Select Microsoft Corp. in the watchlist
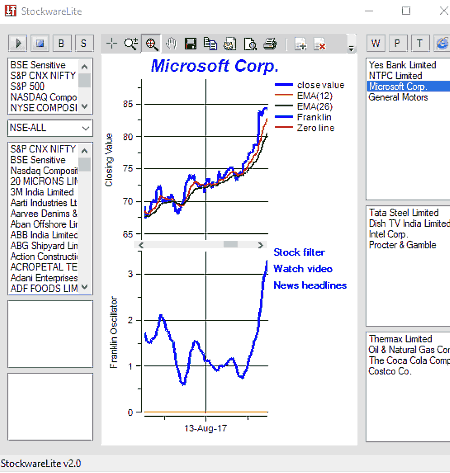Screen dimensions: 450x473 409,87
